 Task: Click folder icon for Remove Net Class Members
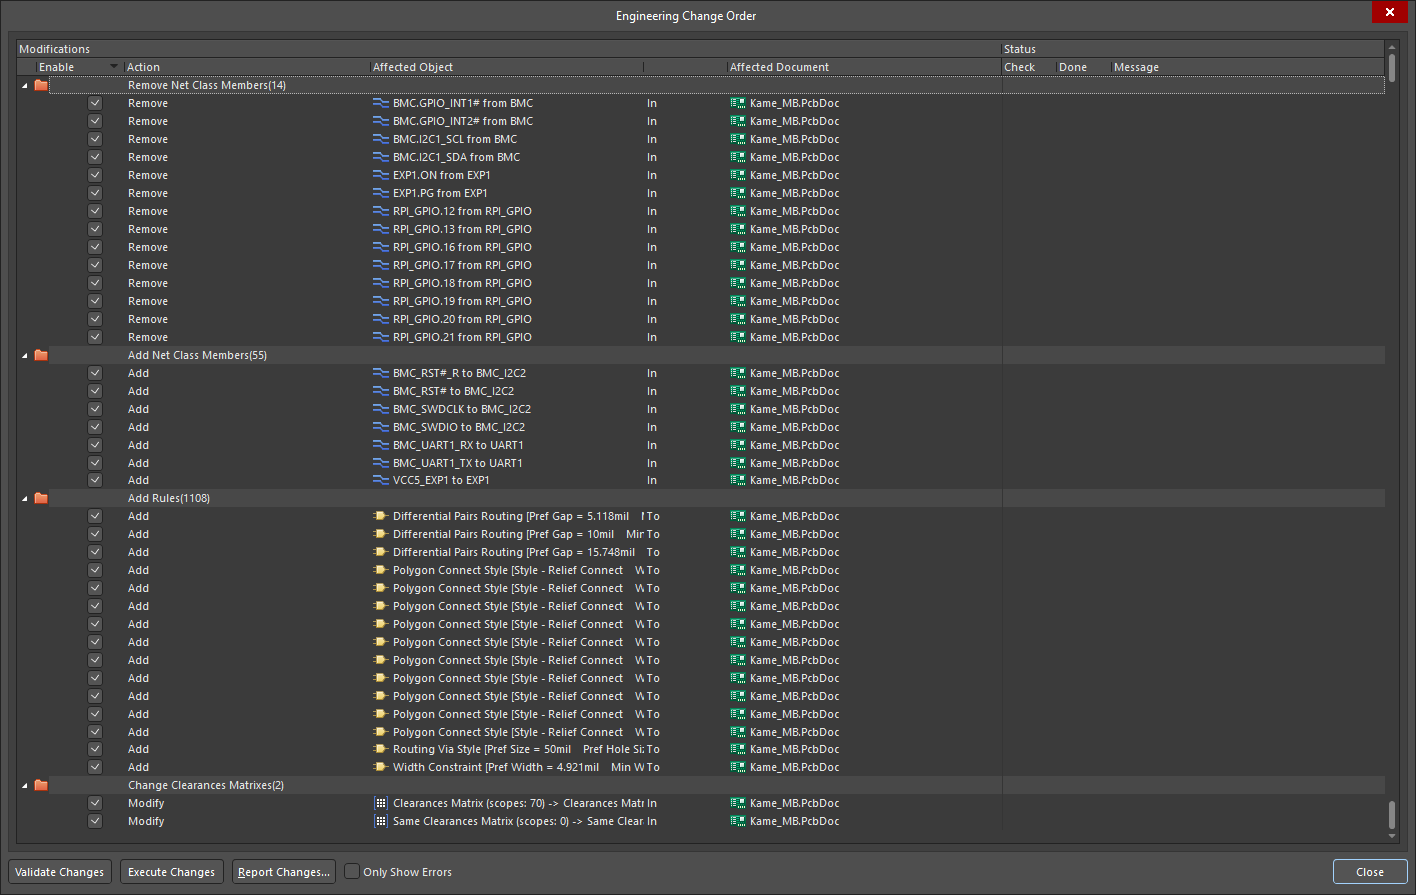[41, 85]
